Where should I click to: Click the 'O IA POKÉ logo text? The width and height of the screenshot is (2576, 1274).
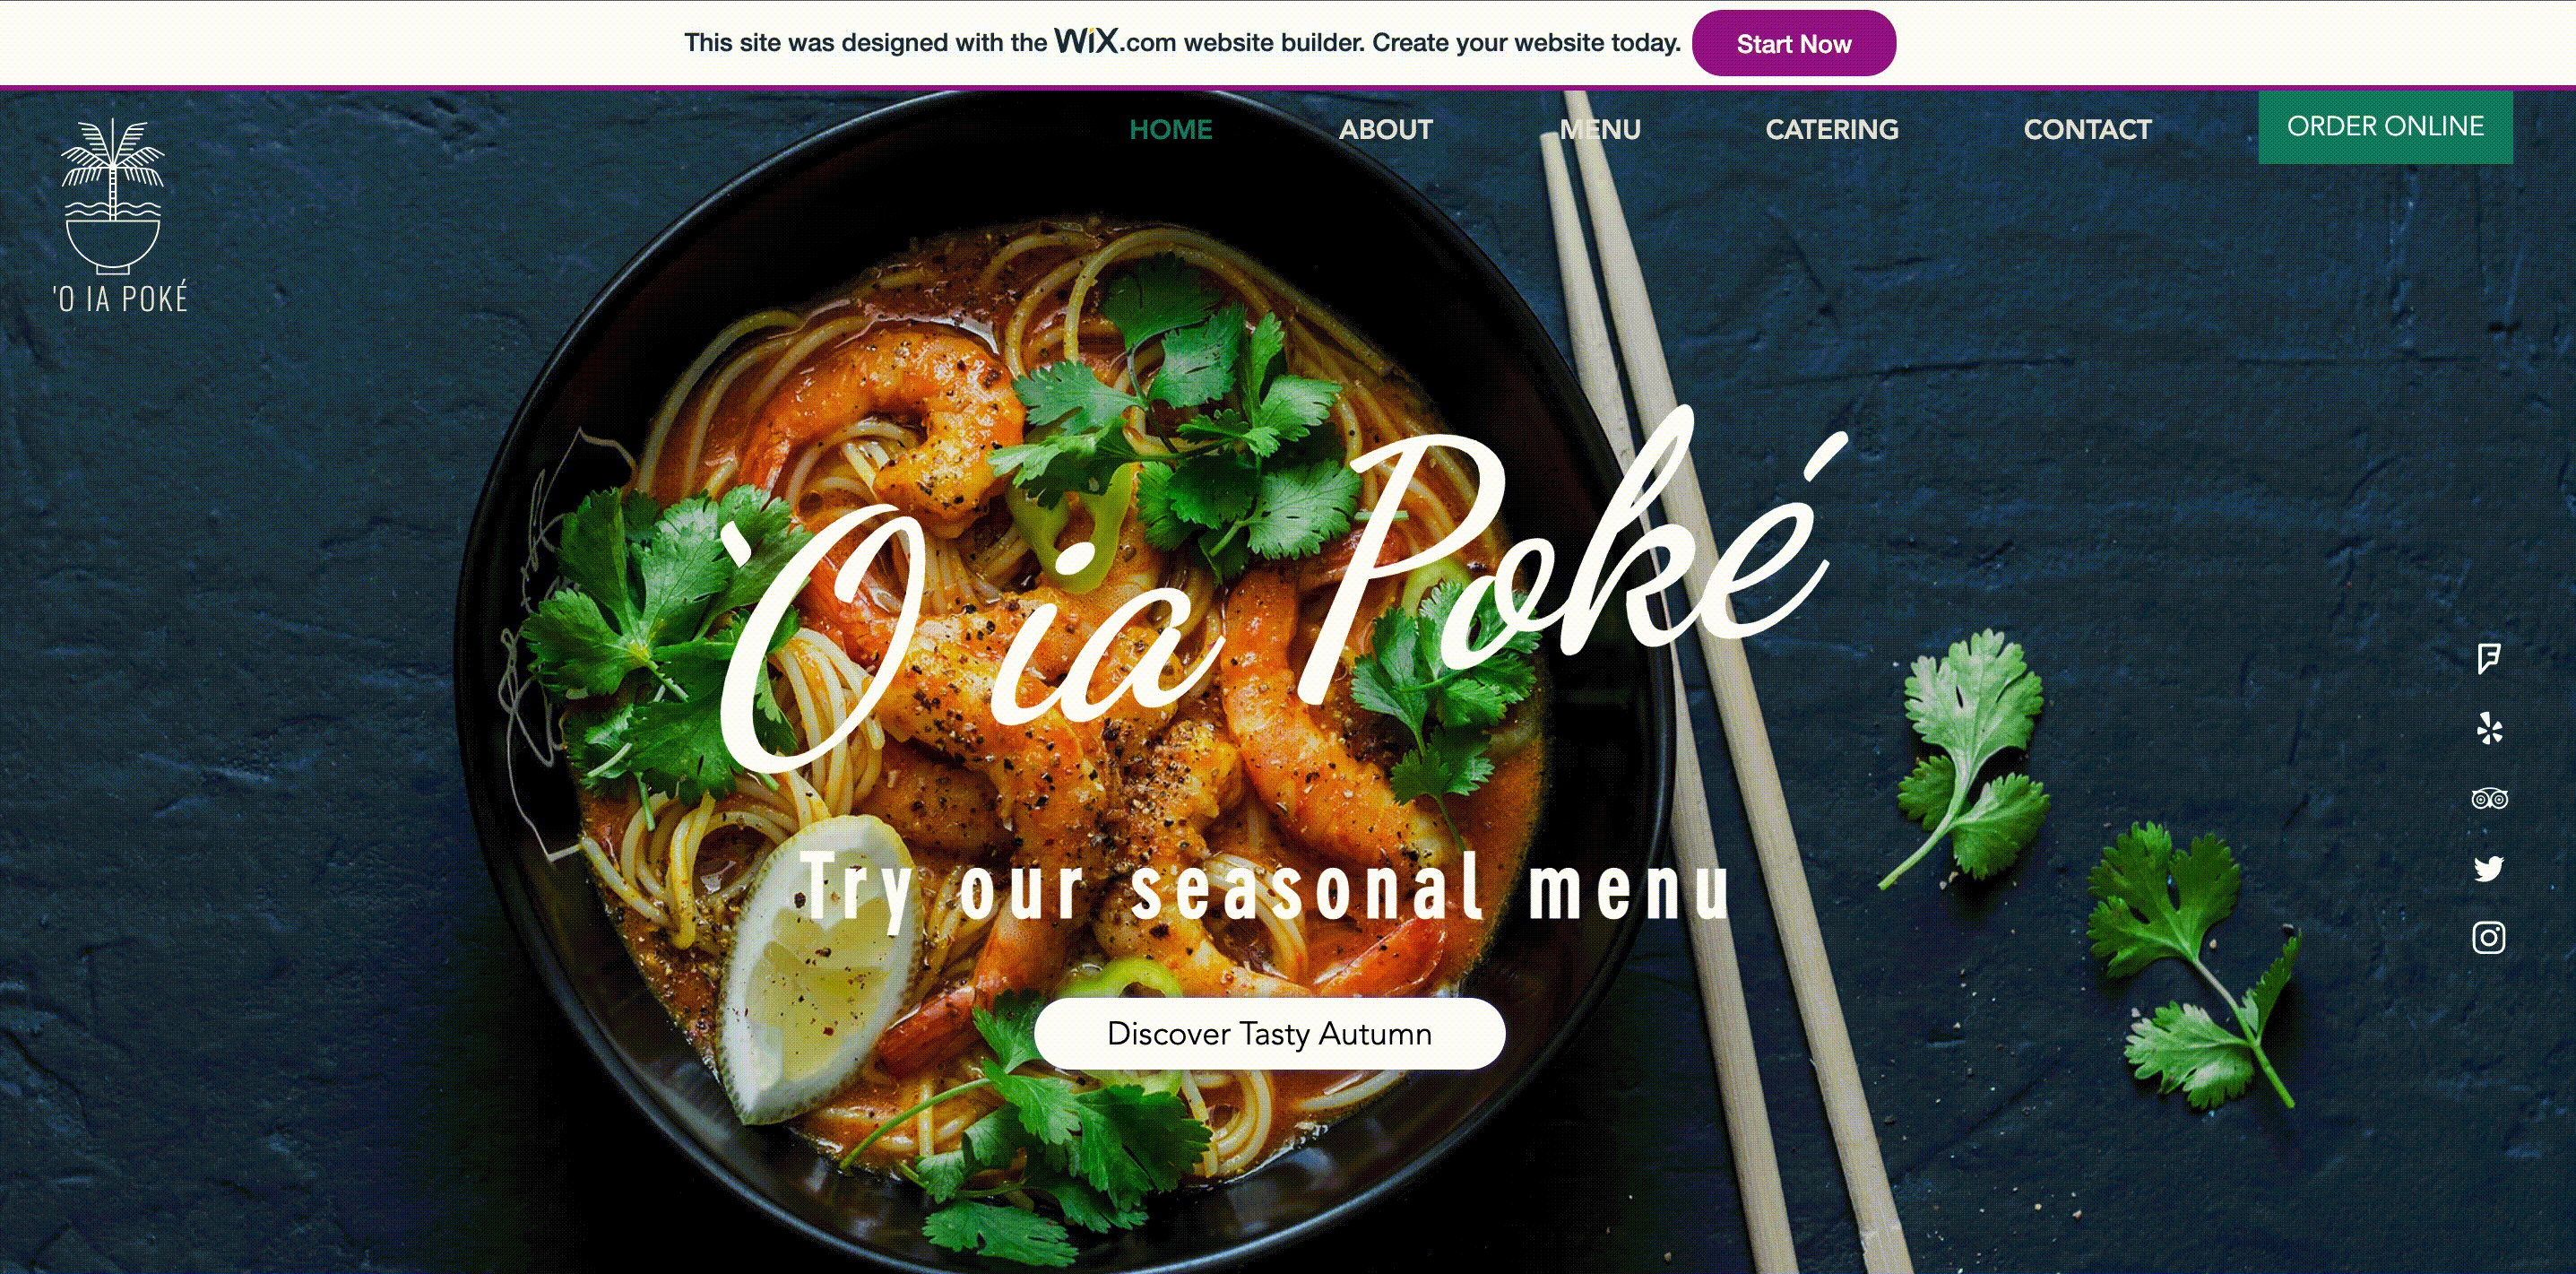pos(120,298)
